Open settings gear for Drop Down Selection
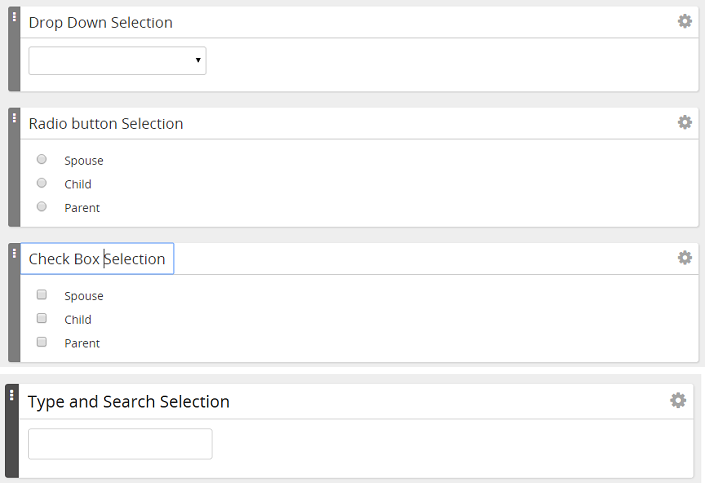 (x=684, y=21)
